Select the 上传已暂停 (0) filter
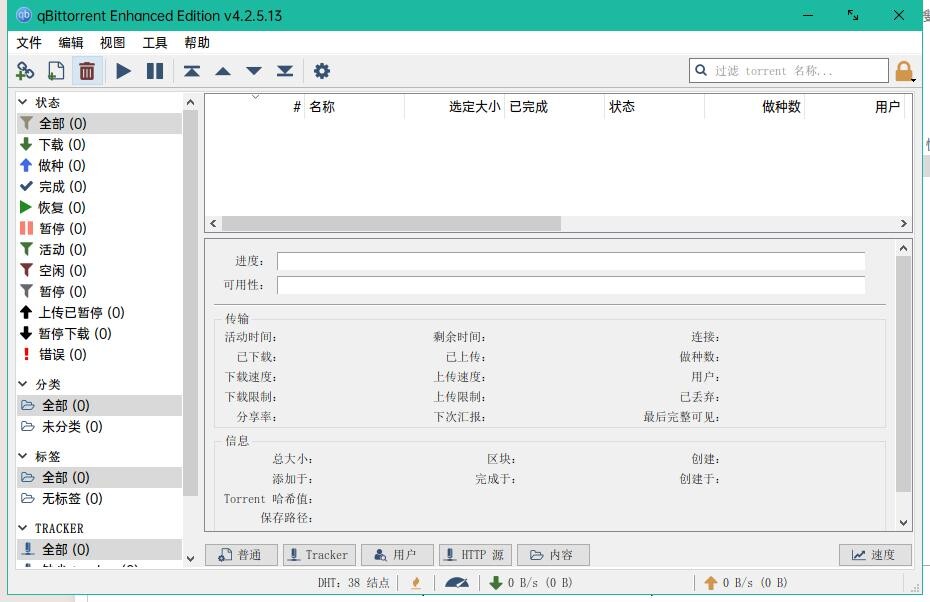Screen dimensions: 930x602 [x=99, y=313]
